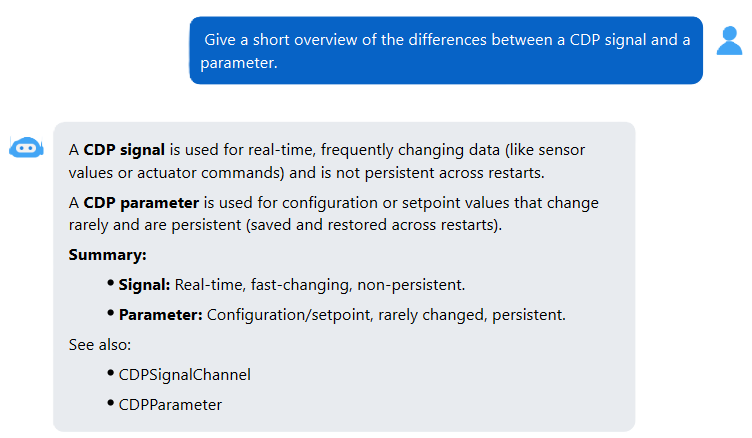Click the "non-persistent." text in summary
This screenshot has width=752, height=438.
411,285
